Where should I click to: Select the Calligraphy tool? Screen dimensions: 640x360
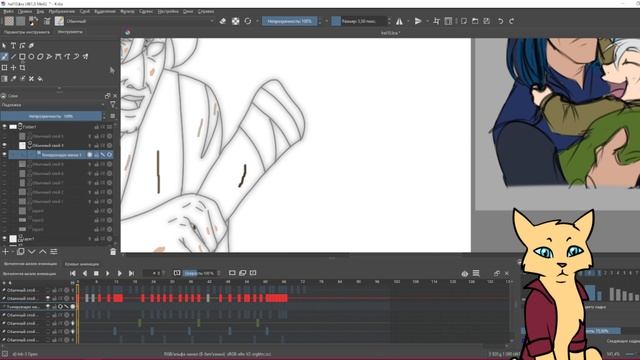(31, 46)
